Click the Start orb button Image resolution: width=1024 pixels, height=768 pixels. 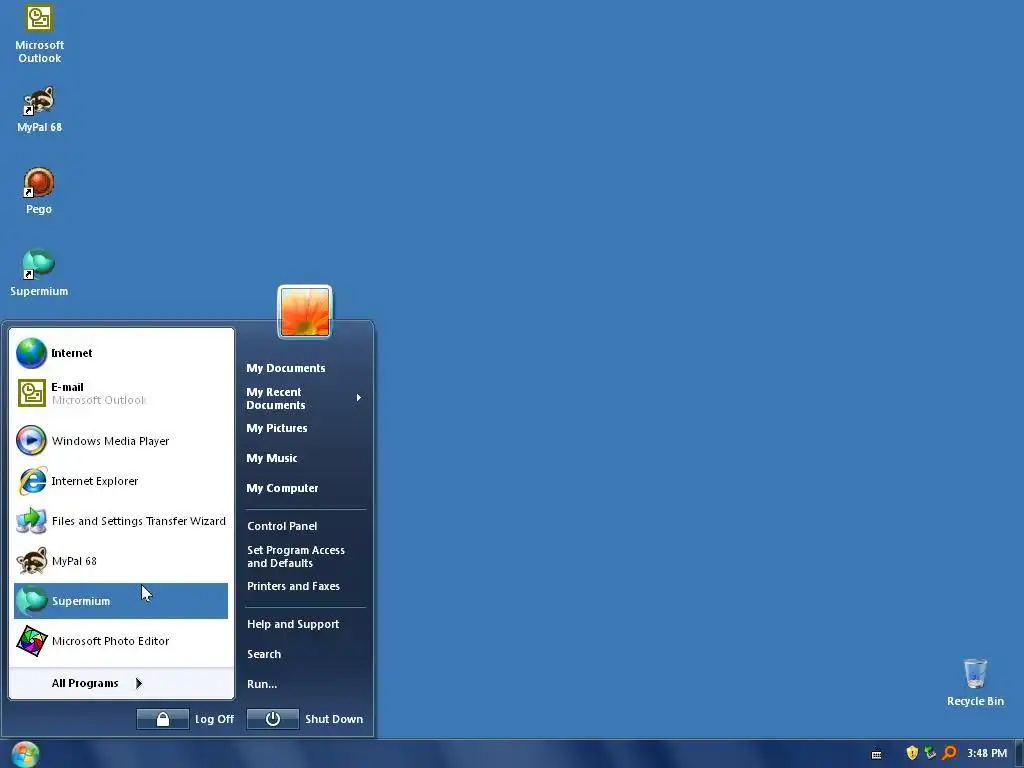pyautogui.click(x=25, y=754)
